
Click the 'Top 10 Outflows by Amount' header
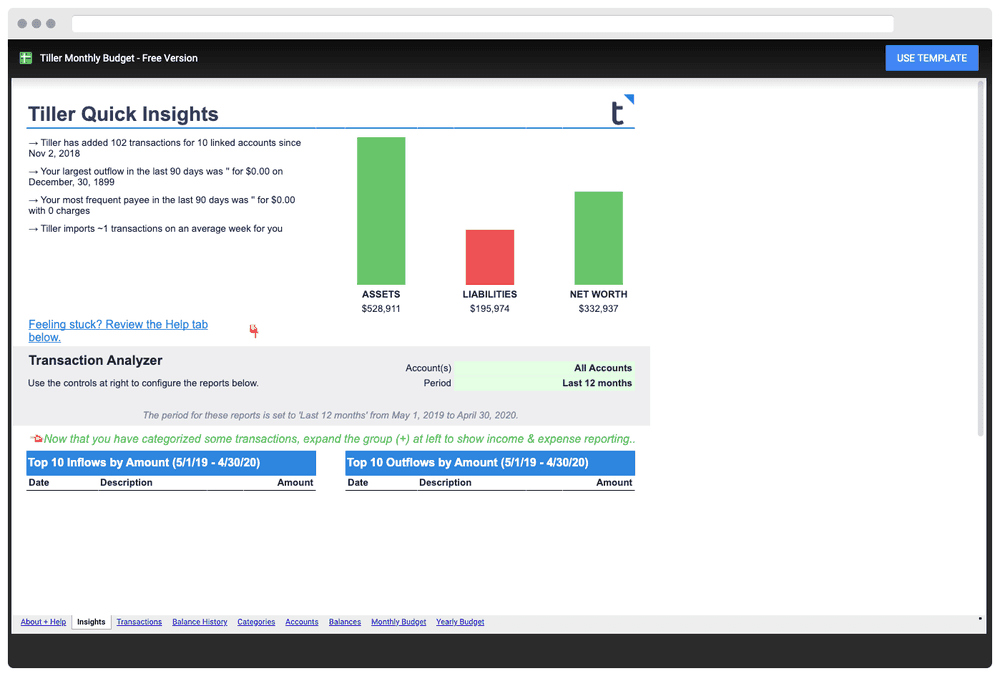point(490,463)
